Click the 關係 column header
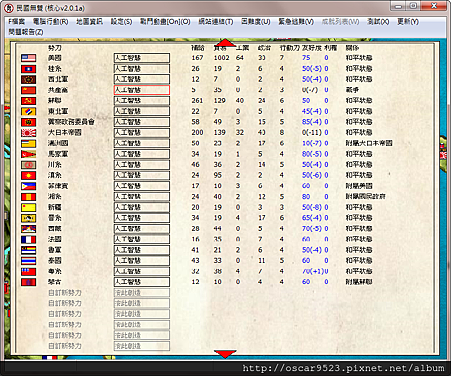 point(352,48)
